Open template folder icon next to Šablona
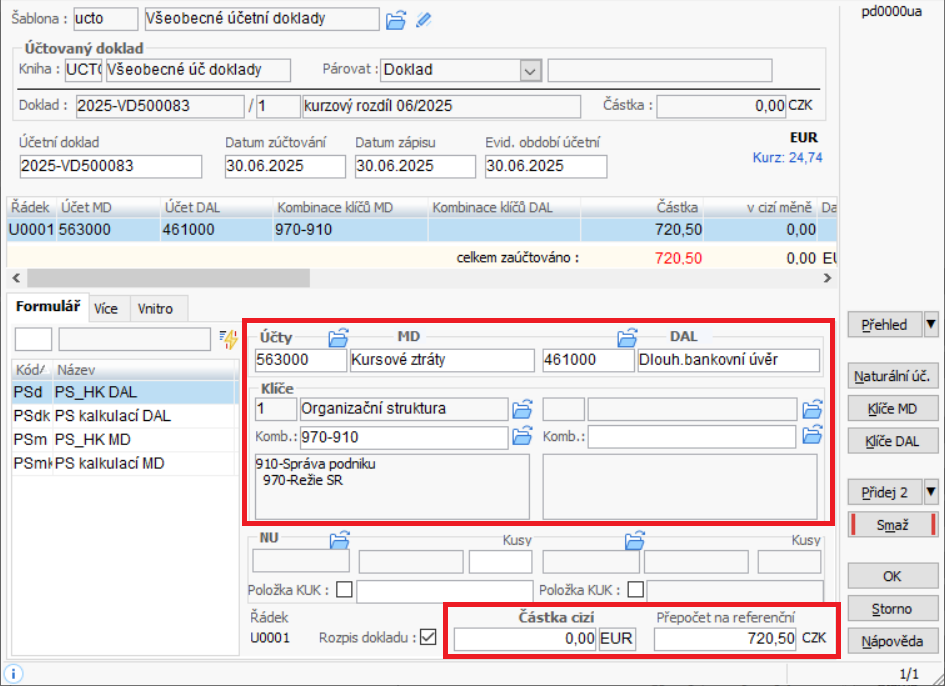Screen dimensions: 945x687 click(397, 19)
